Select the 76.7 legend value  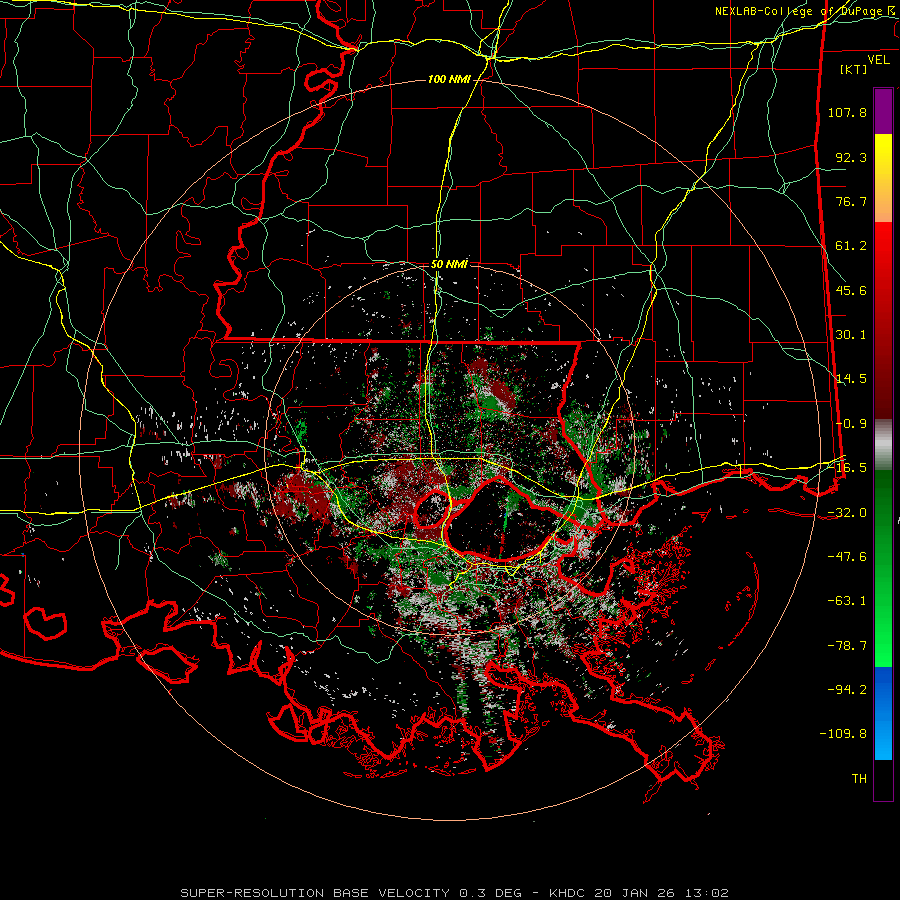point(851,201)
